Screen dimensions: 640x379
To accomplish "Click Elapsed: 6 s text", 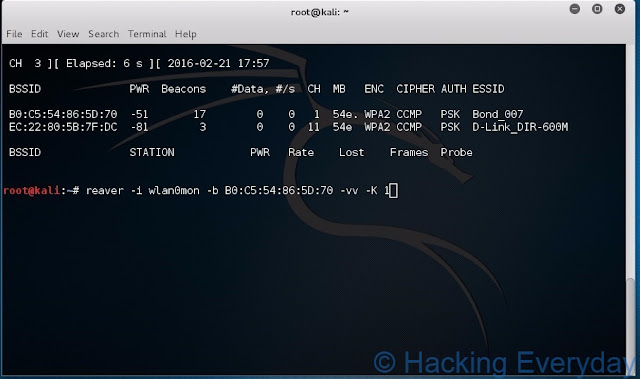I will coord(104,64).
